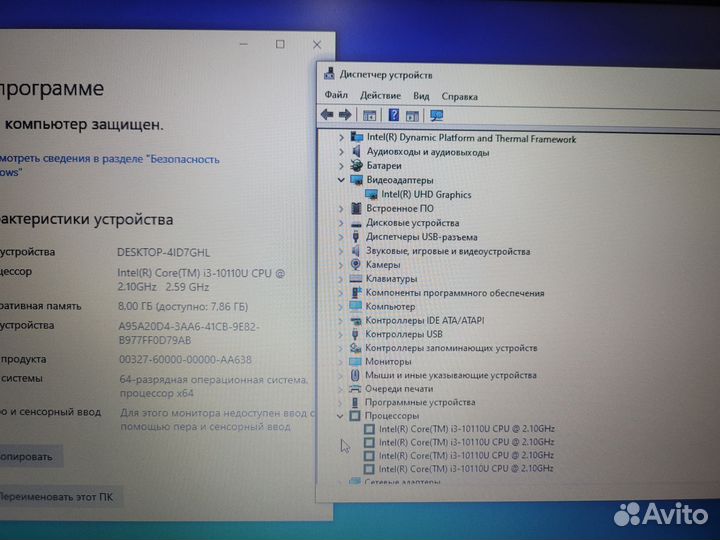The height and width of the screenshot is (540, 720).
Task: Open the Безопасность Windows details link
Action: click(x=109, y=165)
